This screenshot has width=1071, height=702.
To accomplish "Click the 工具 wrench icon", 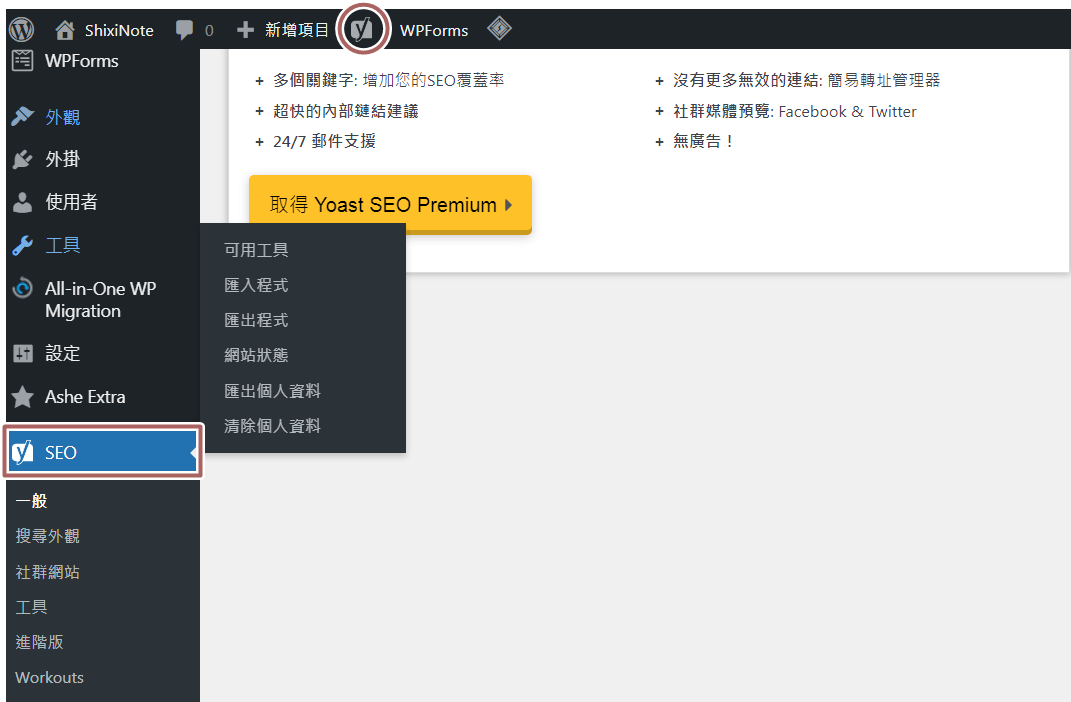I will [x=23, y=245].
